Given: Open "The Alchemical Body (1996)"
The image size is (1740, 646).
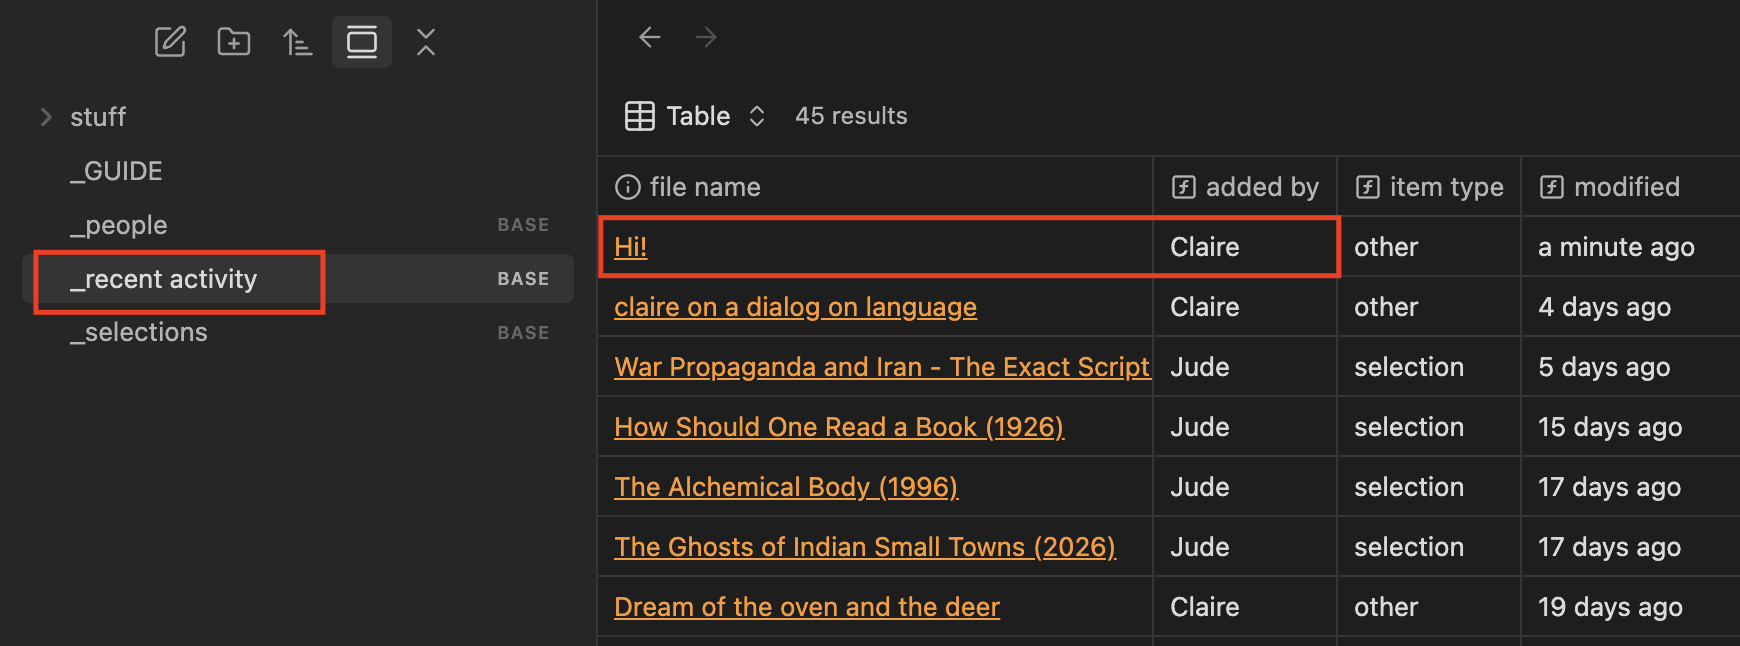Looking at the screenshot, I should (x=786, y=487).
